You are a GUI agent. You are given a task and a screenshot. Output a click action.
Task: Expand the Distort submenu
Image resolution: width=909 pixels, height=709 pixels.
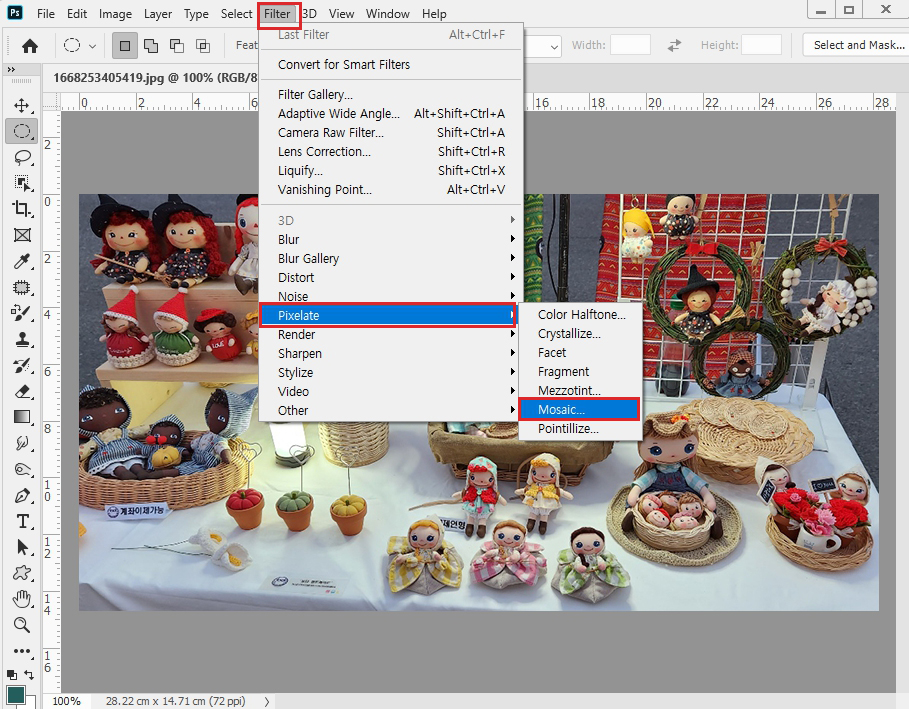390,278
